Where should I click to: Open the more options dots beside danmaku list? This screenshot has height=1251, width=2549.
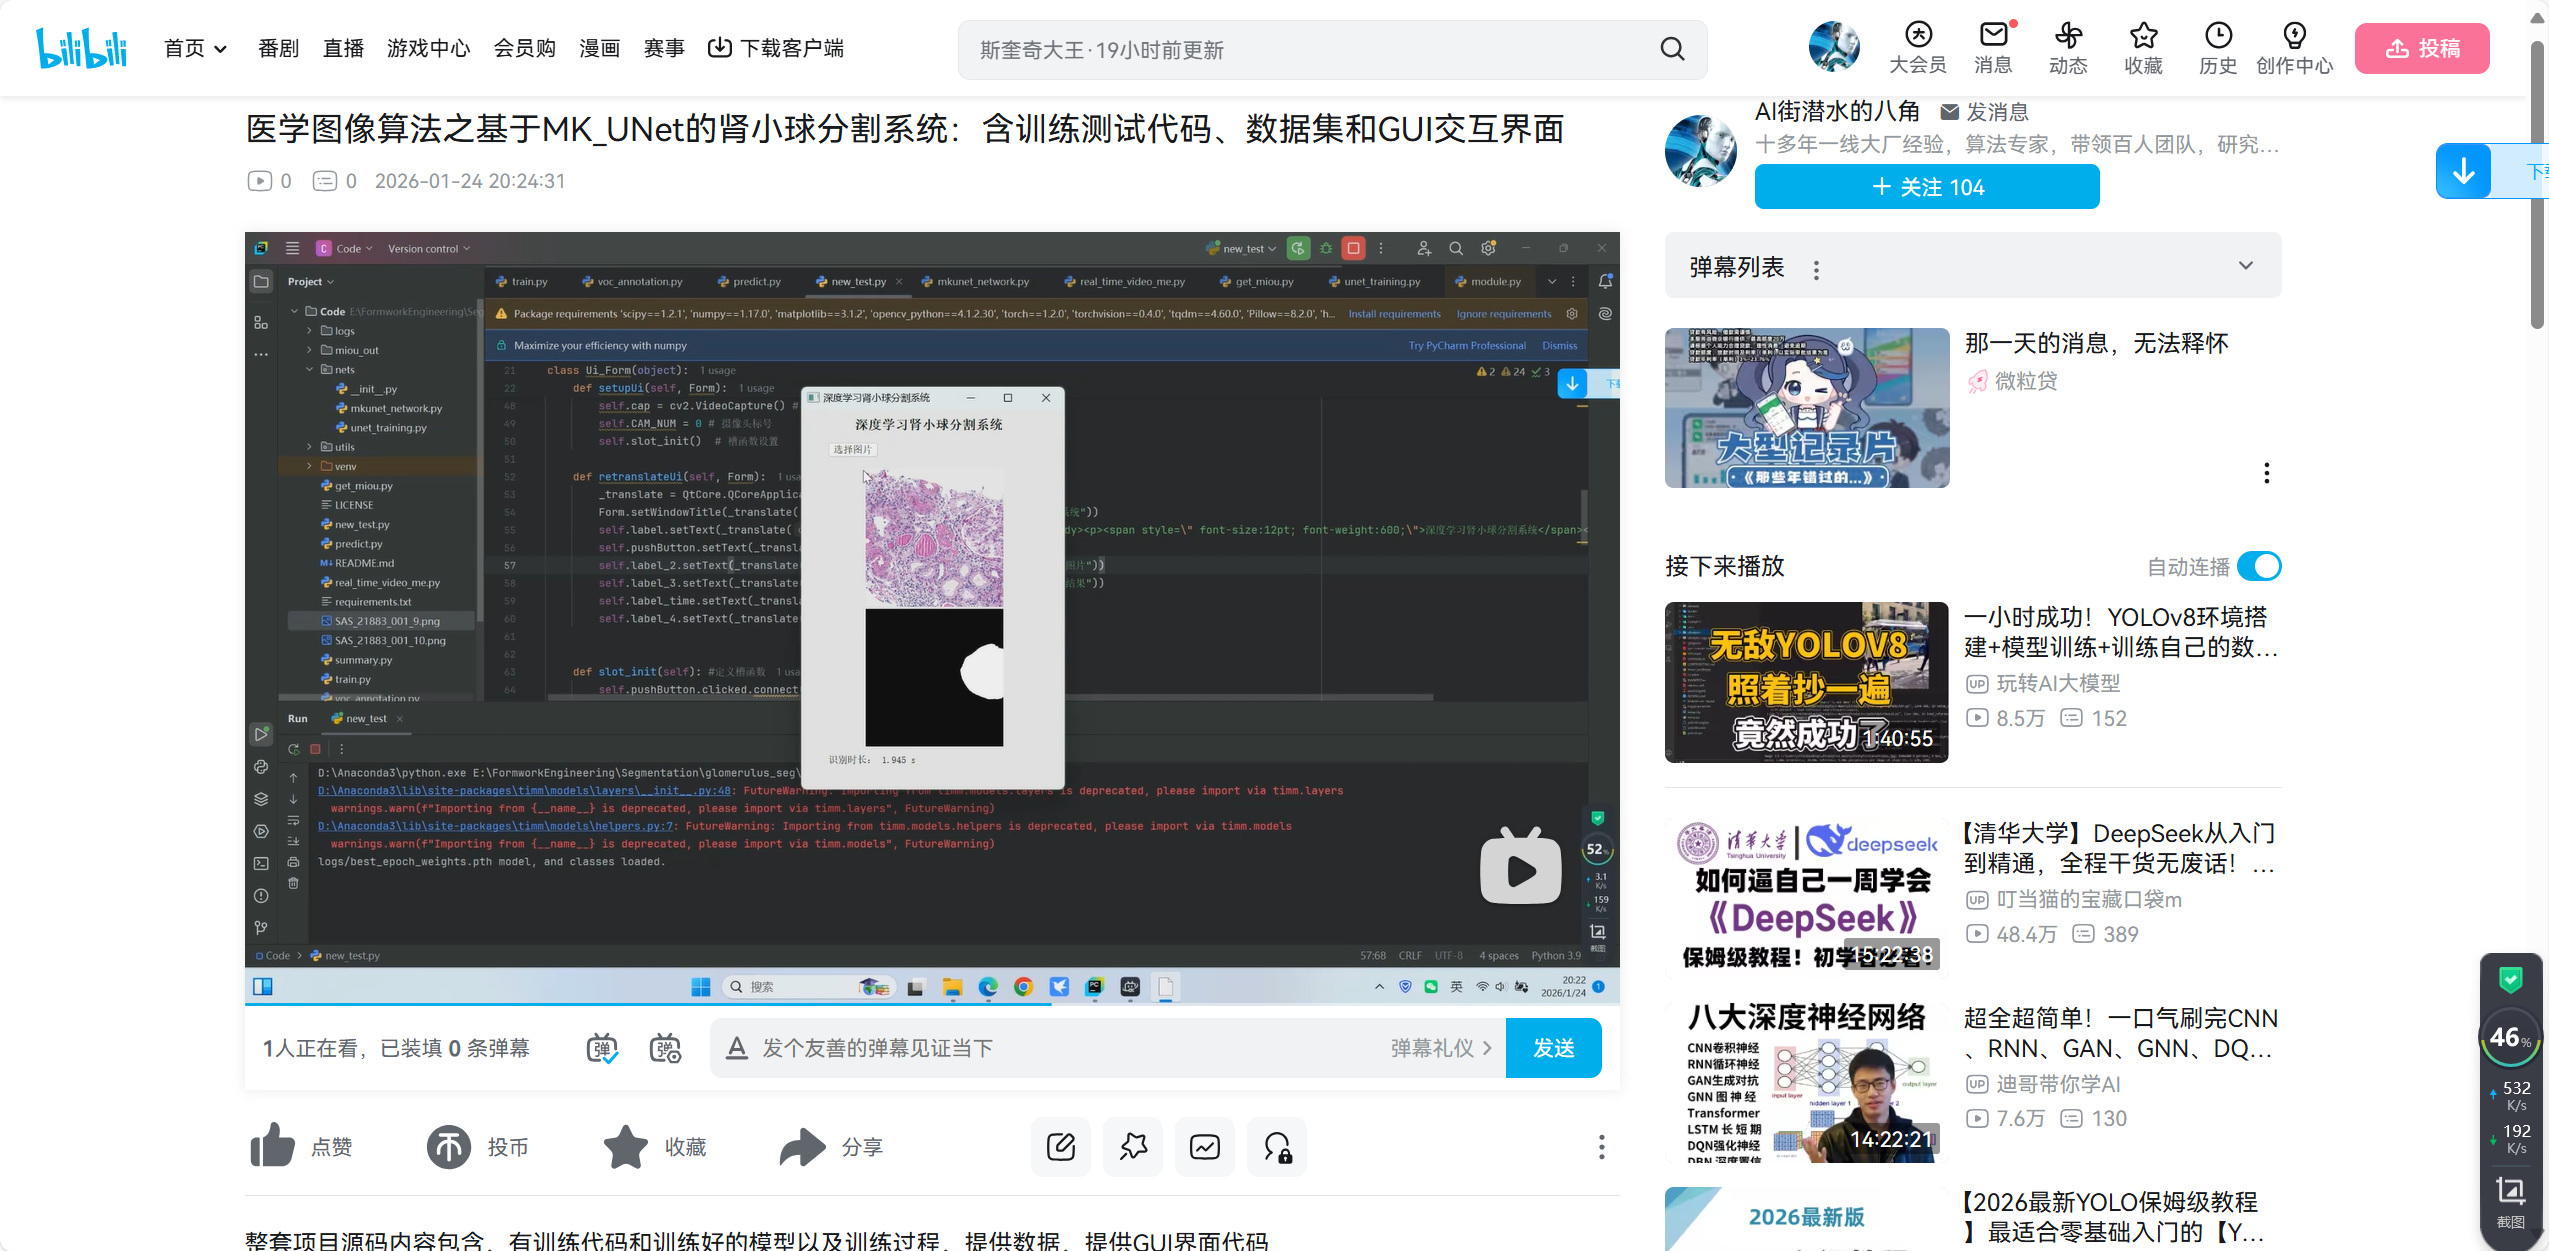pos(1816,269)
